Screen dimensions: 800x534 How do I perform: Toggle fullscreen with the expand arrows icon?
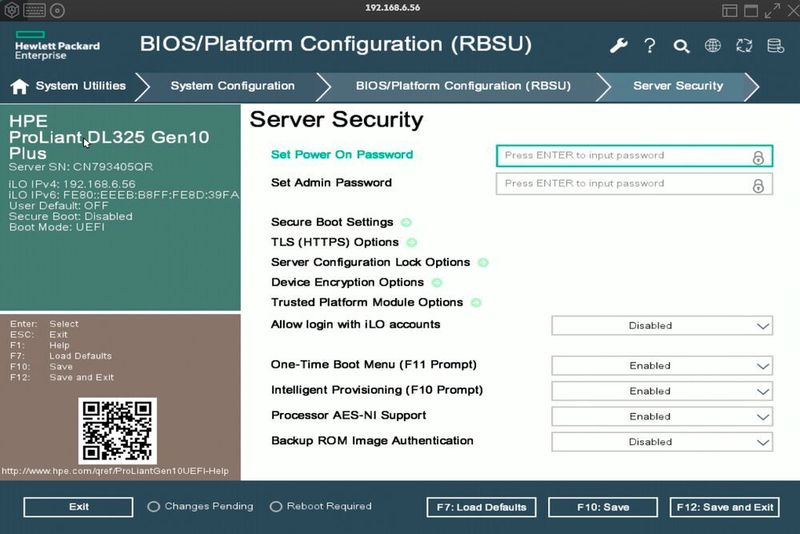[x=772, y=10]
